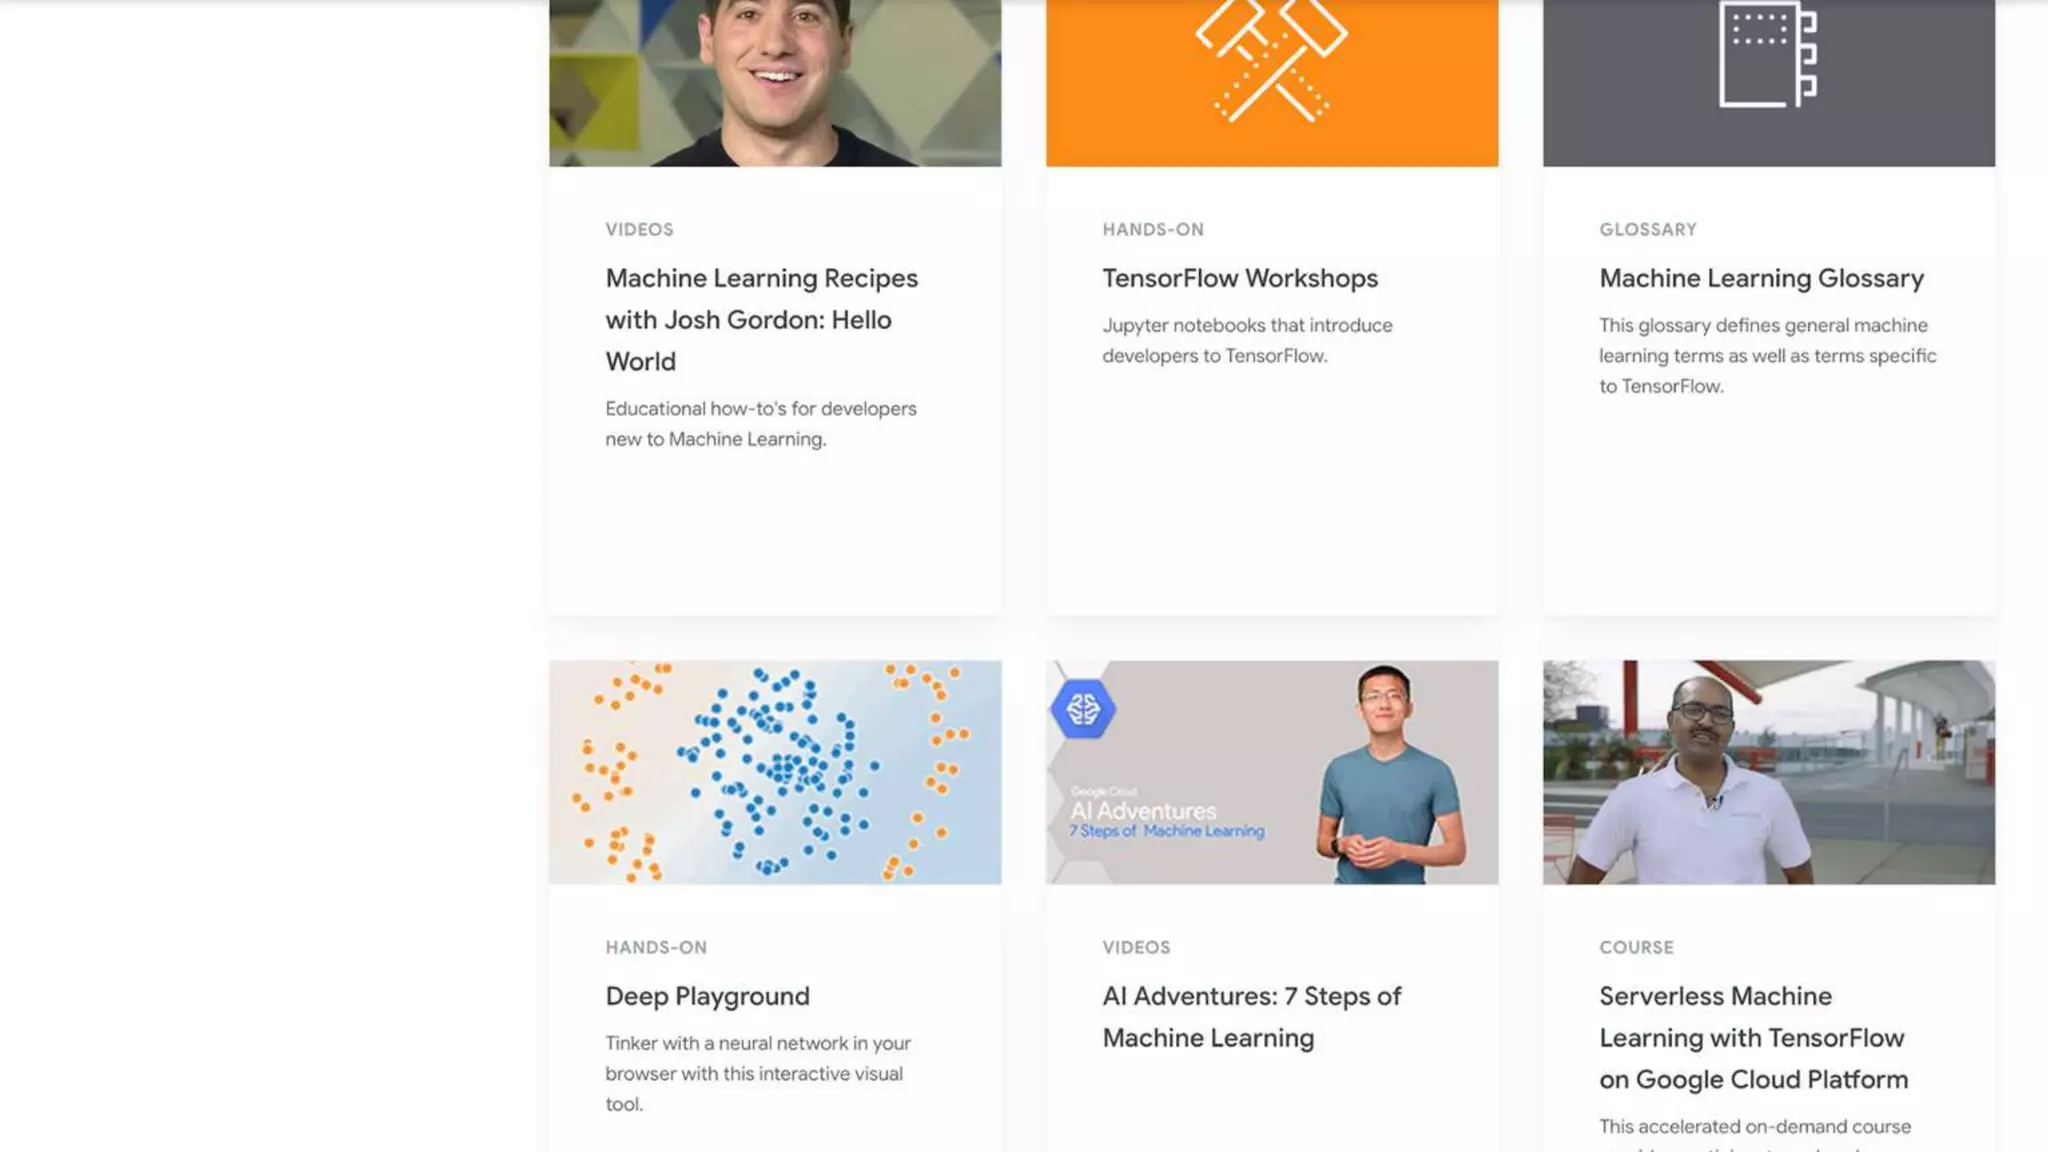Open the "Machine Learning Recipes with Josh Gordon" title
The image size is (2048, 1152).
(x=762, y=319)
